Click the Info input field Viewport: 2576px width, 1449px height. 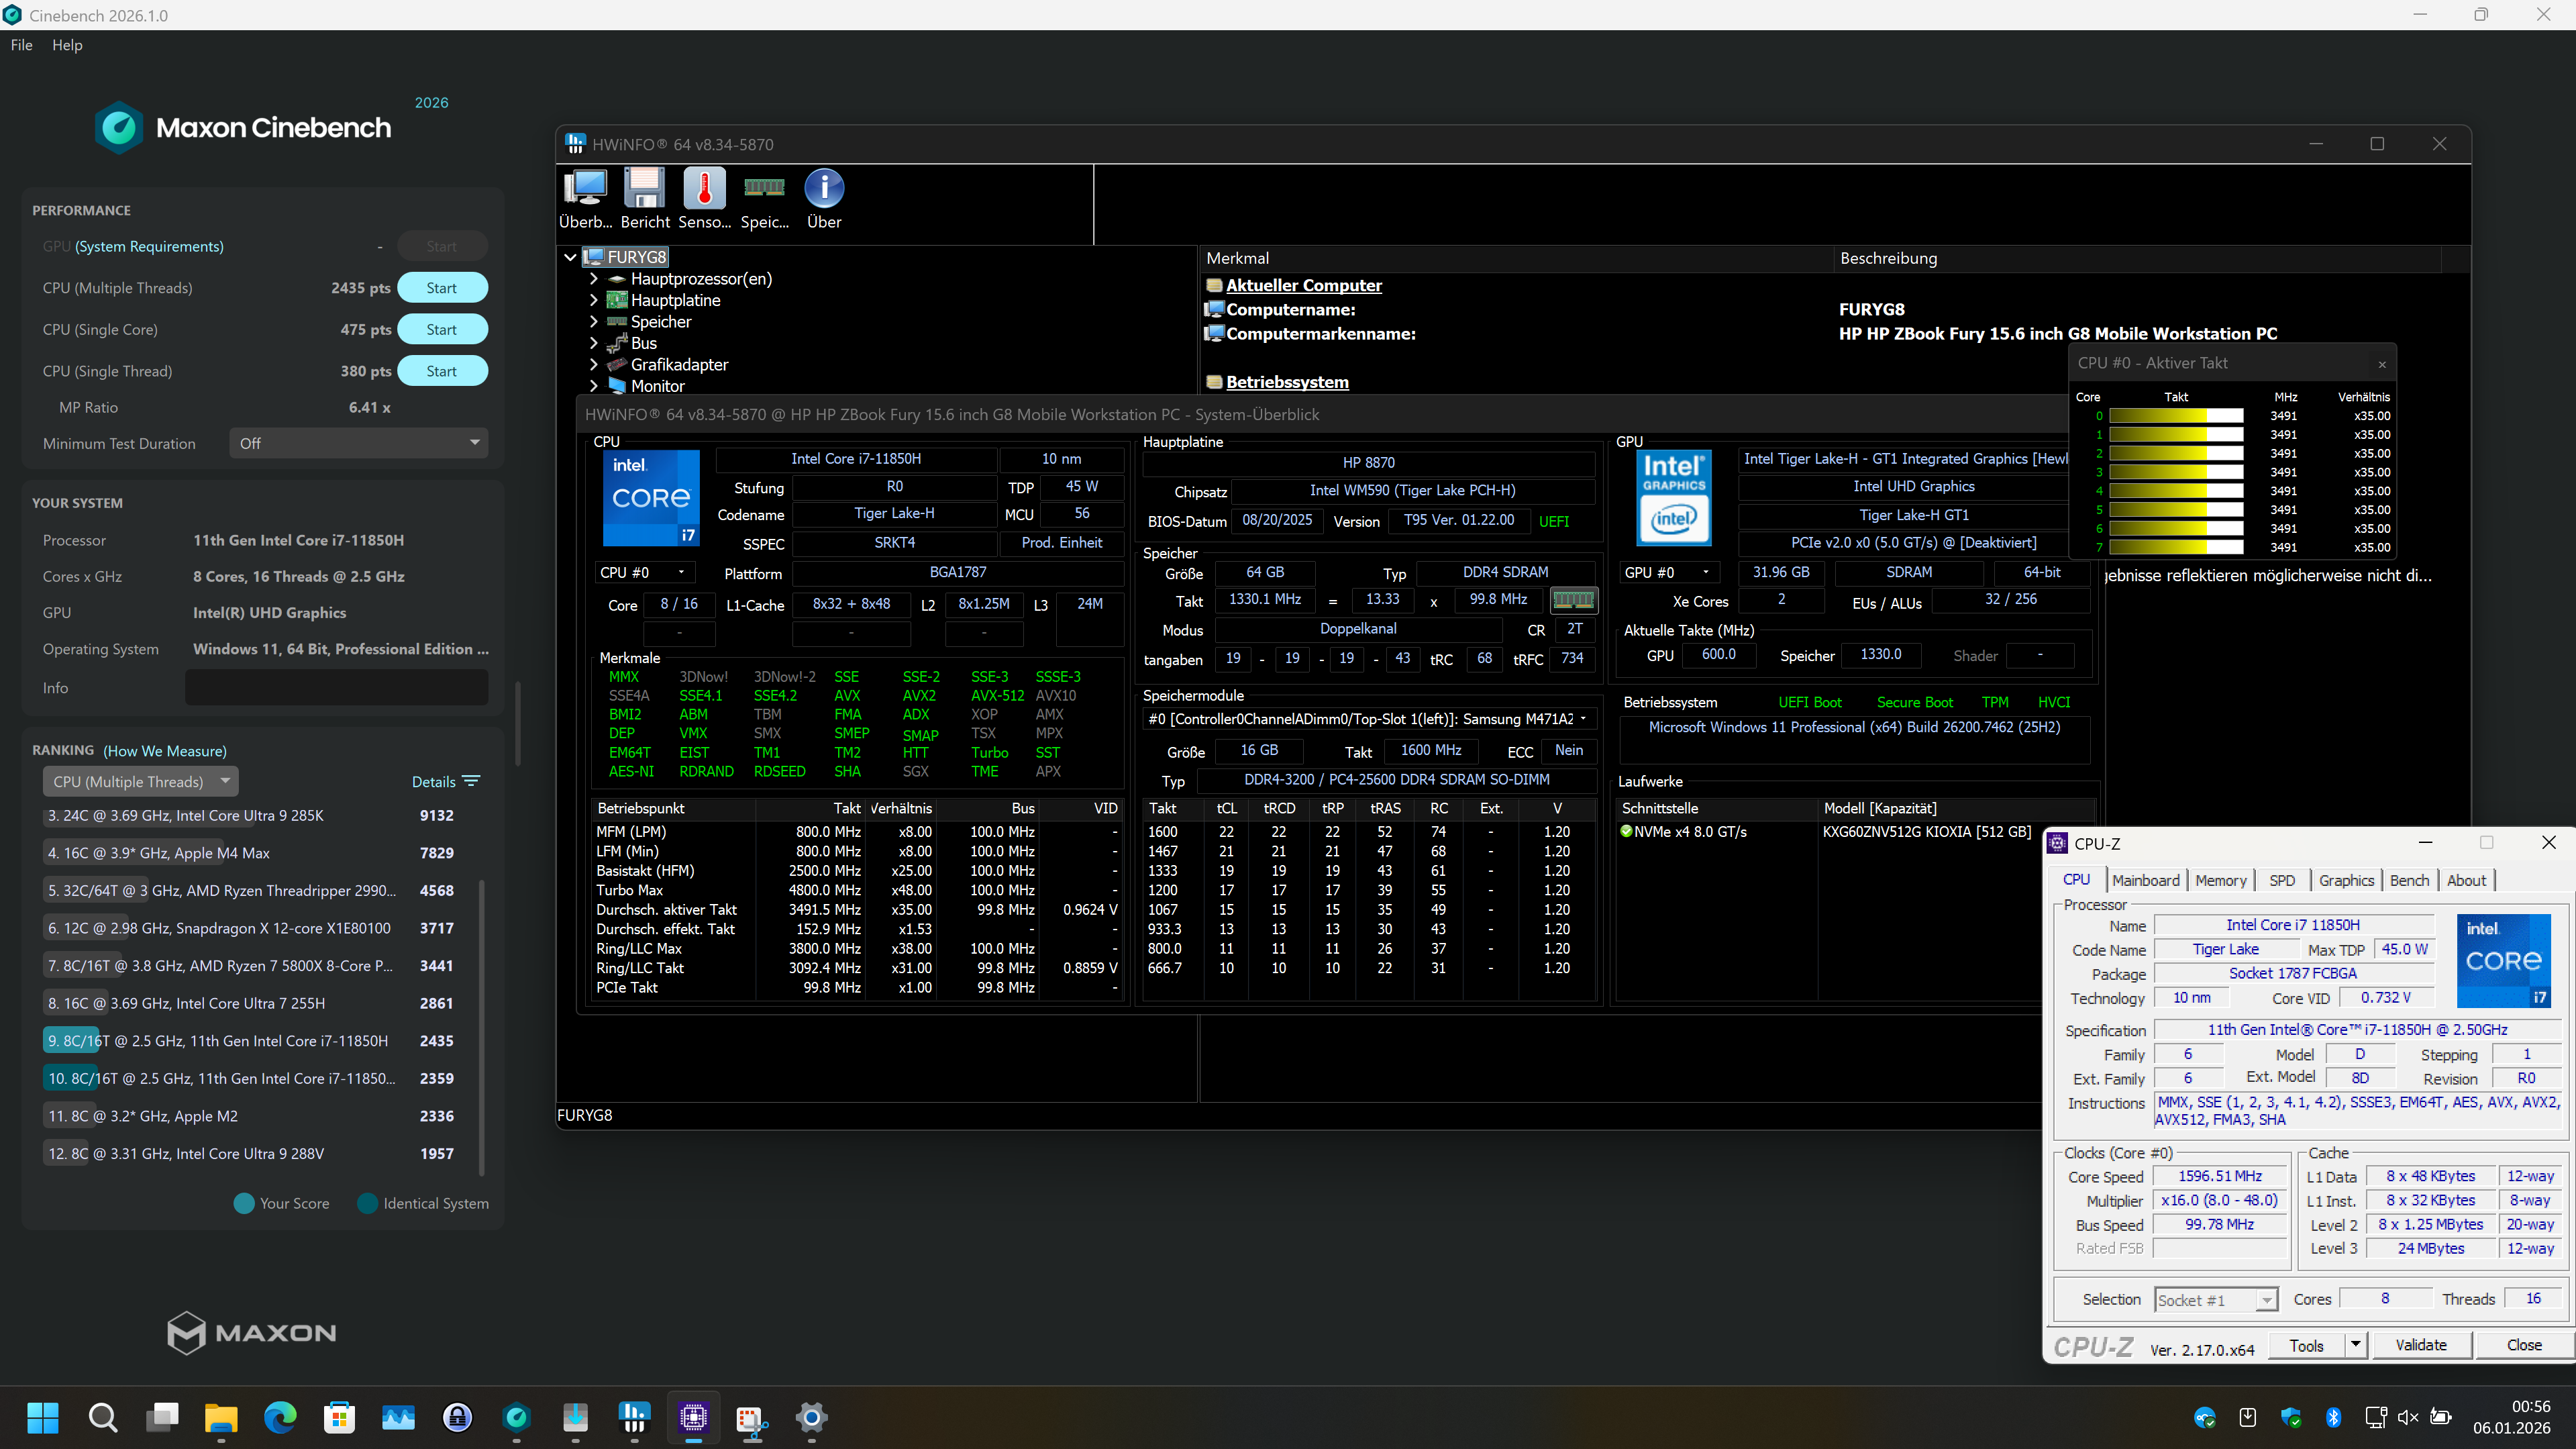[x=336, y=688]
